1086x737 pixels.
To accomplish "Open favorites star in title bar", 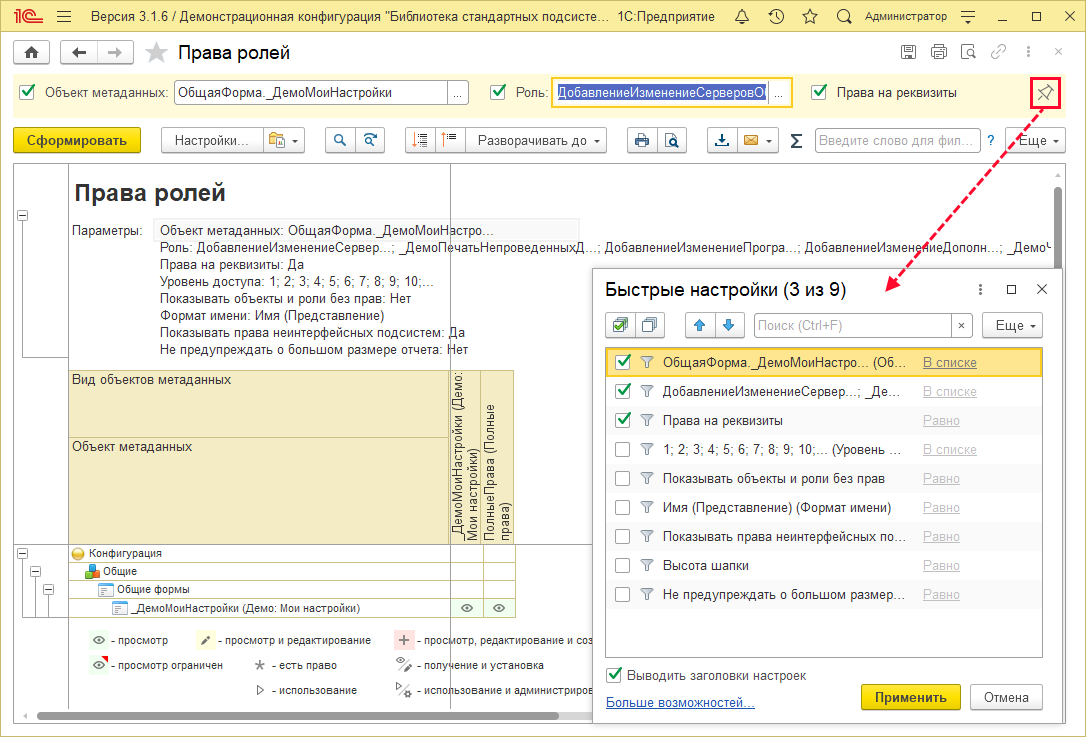I will 810,17.
